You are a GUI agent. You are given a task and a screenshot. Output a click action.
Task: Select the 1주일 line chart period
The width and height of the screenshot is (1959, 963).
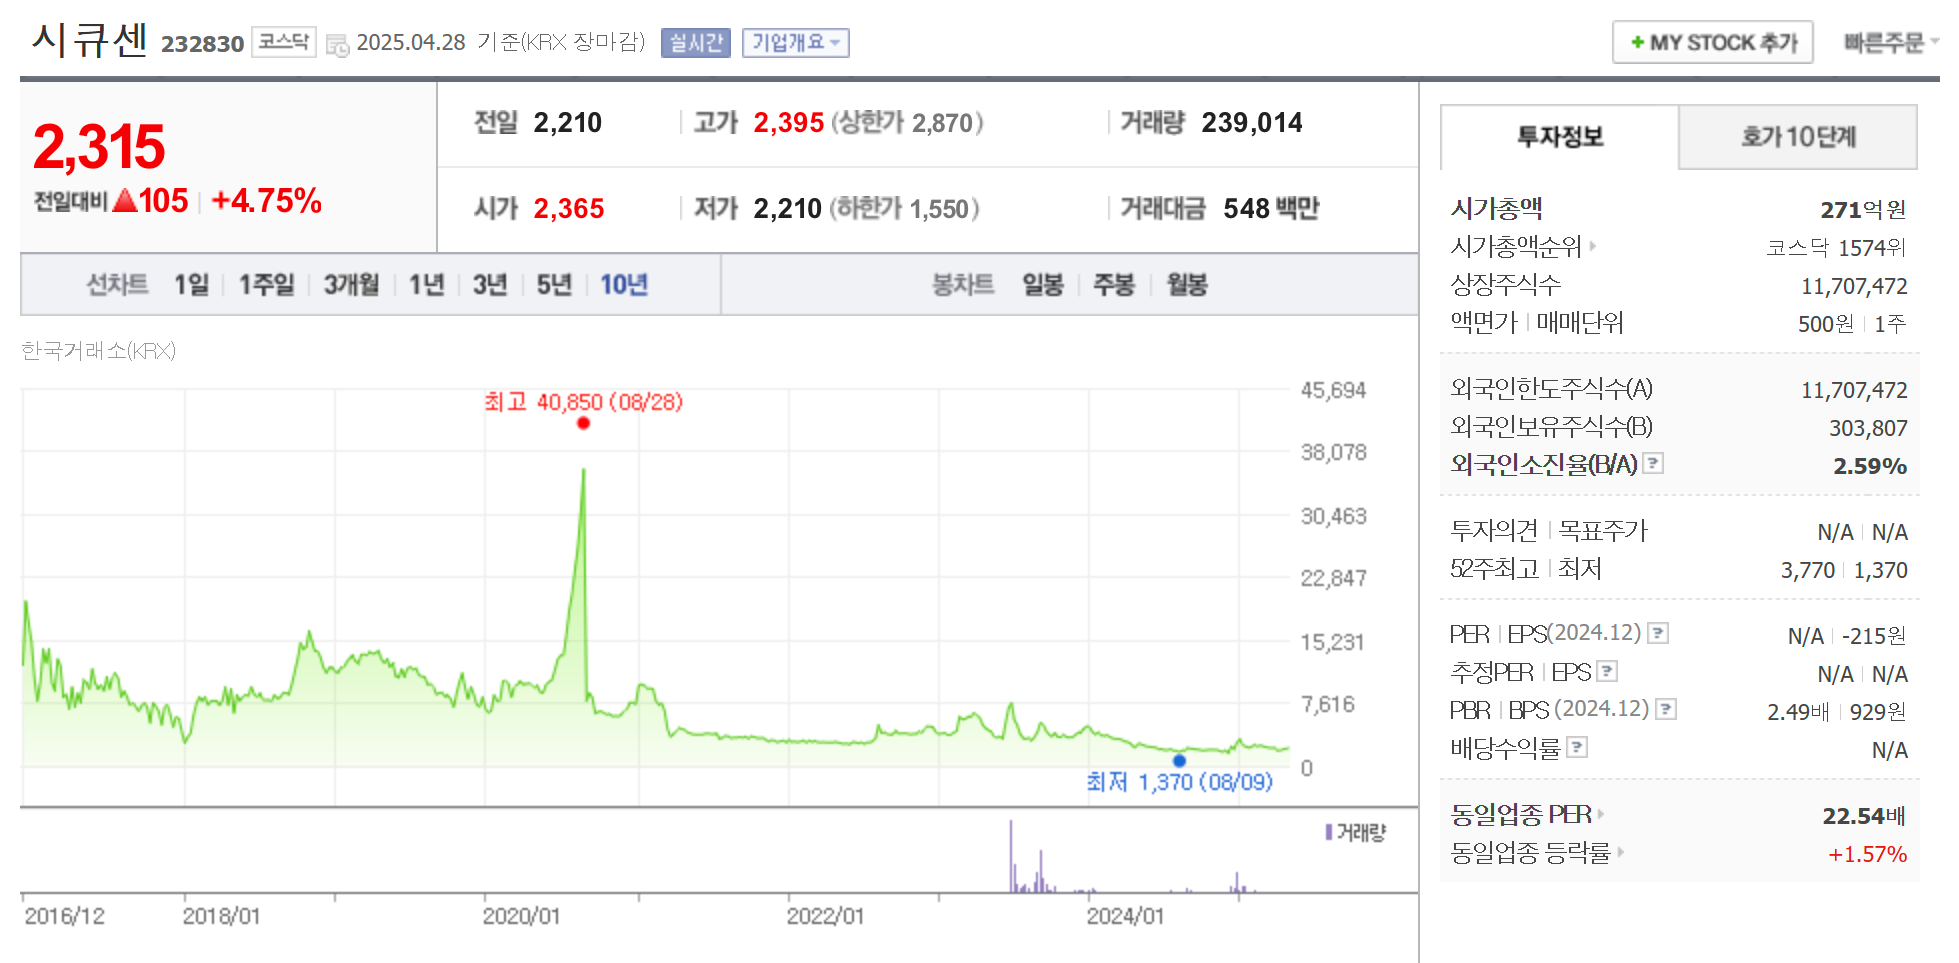[266, 285]
